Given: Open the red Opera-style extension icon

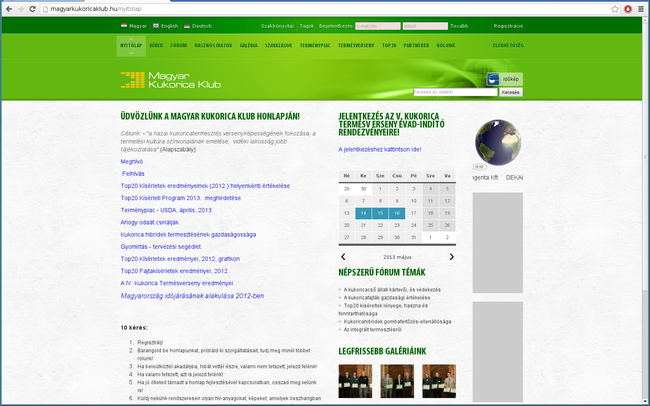Looking at the screenshot, I should tap(628, 9).
